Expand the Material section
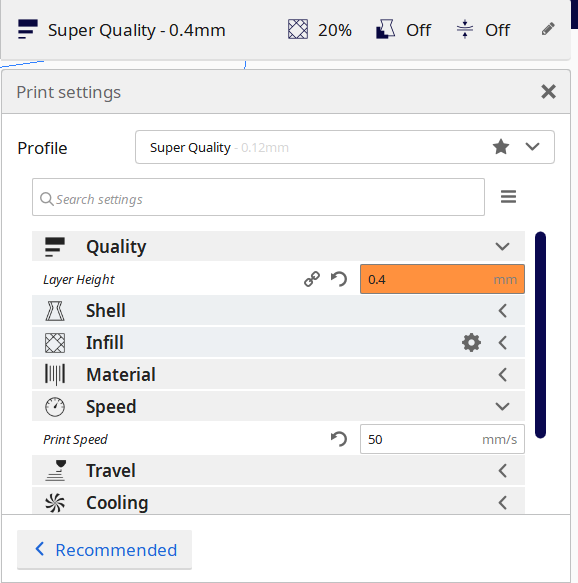Viewport: 578px width, 583px height. pos(503,374)
